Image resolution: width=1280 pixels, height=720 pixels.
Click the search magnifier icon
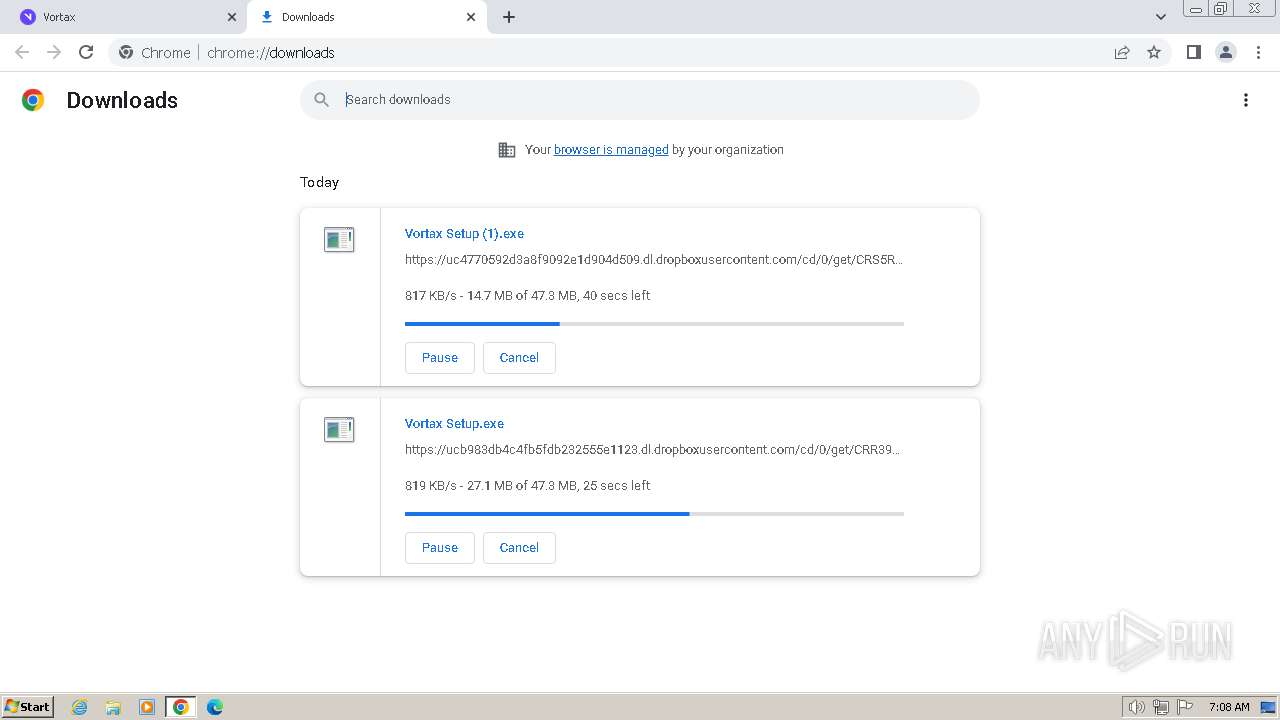coord(321,100)
